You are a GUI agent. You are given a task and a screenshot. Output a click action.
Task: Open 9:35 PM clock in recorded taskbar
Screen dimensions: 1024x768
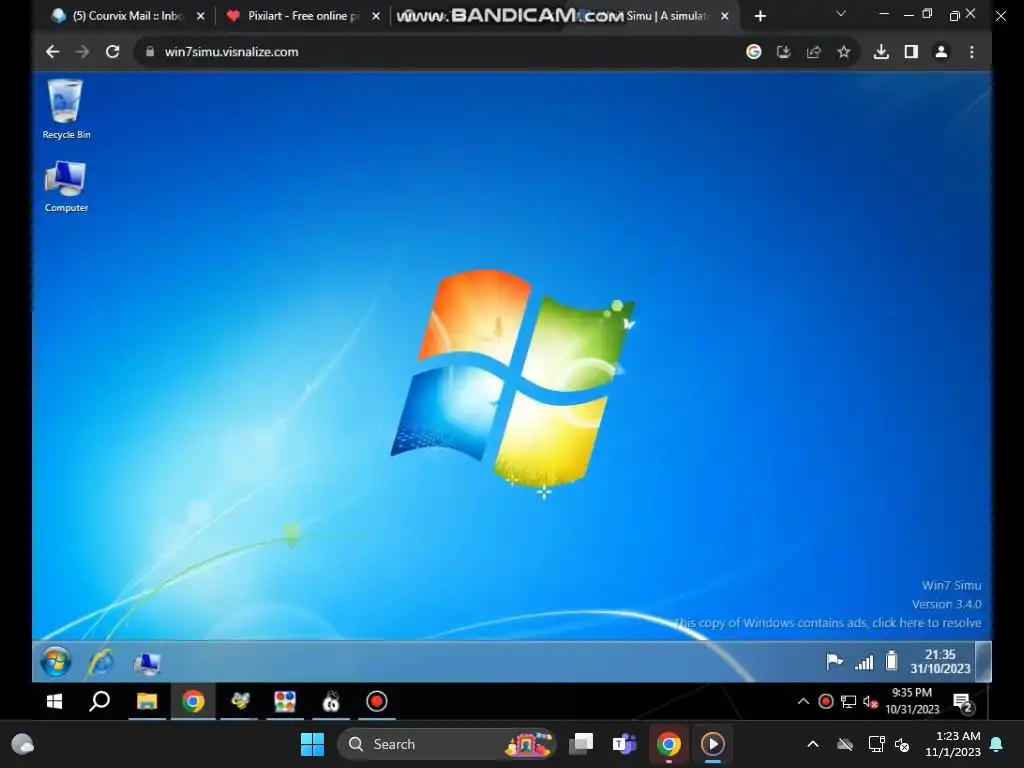(912, 701)
